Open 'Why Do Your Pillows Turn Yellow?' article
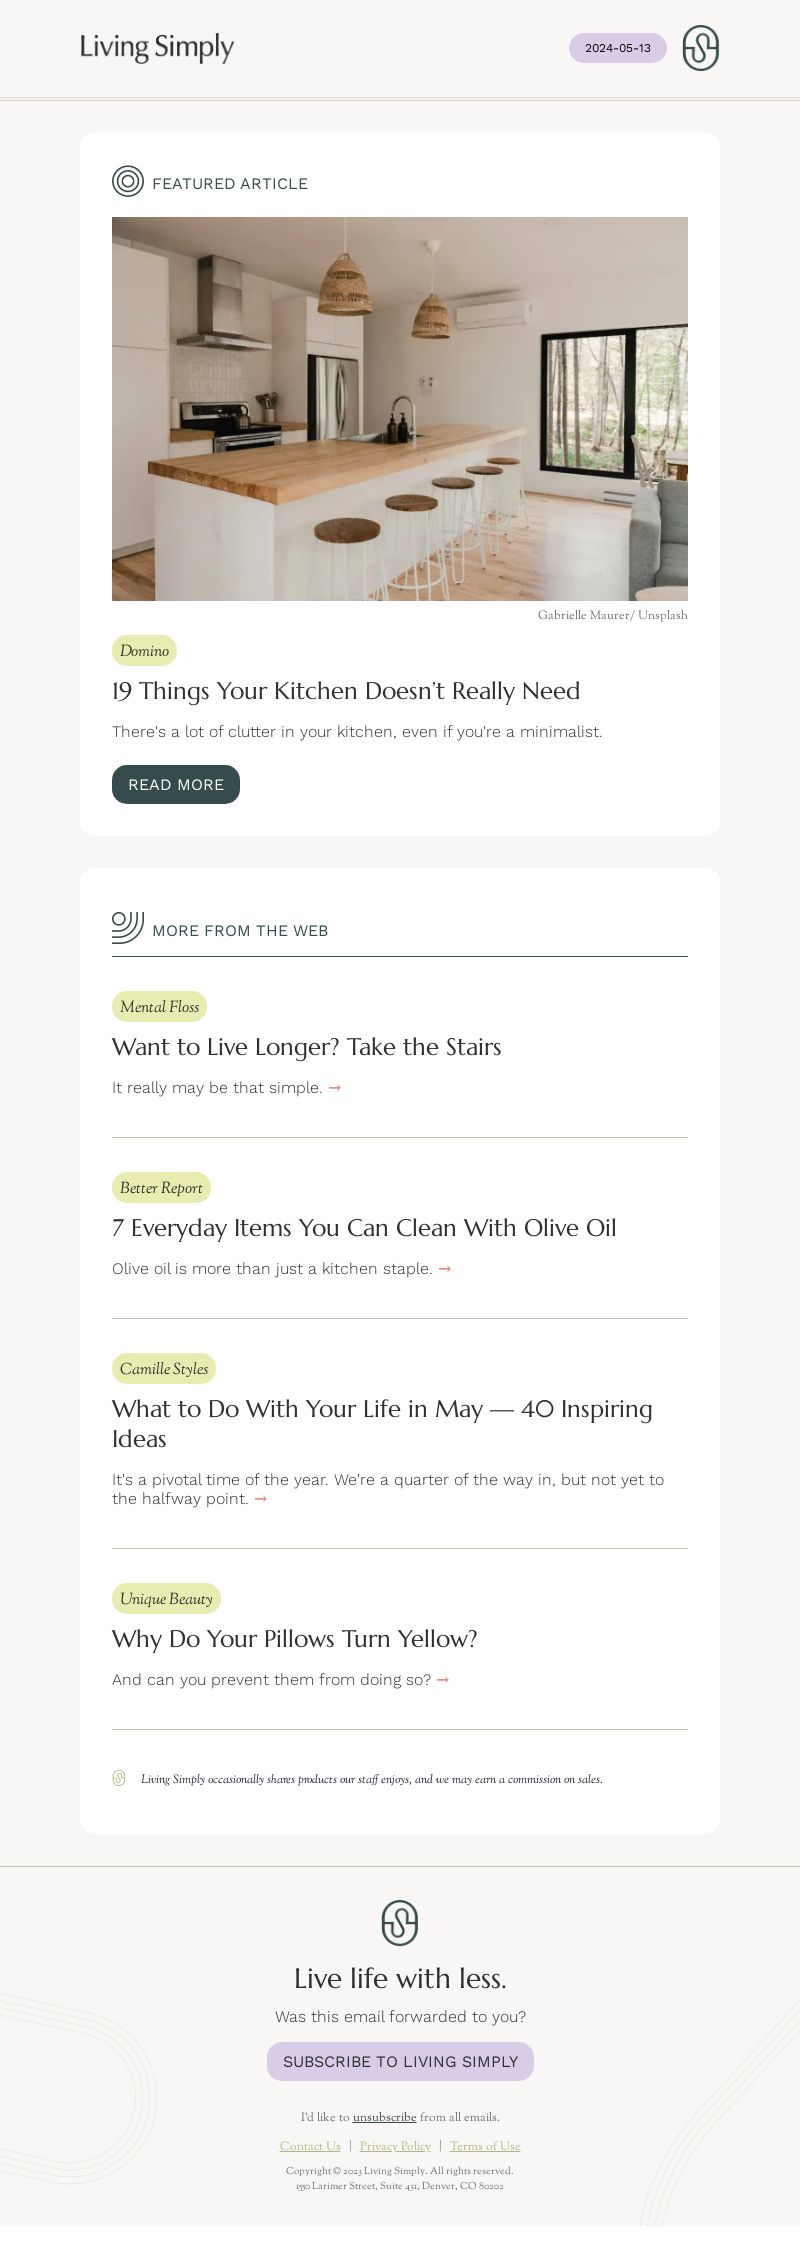This screenshot has width=800, height=2245. pos(295,1639)
